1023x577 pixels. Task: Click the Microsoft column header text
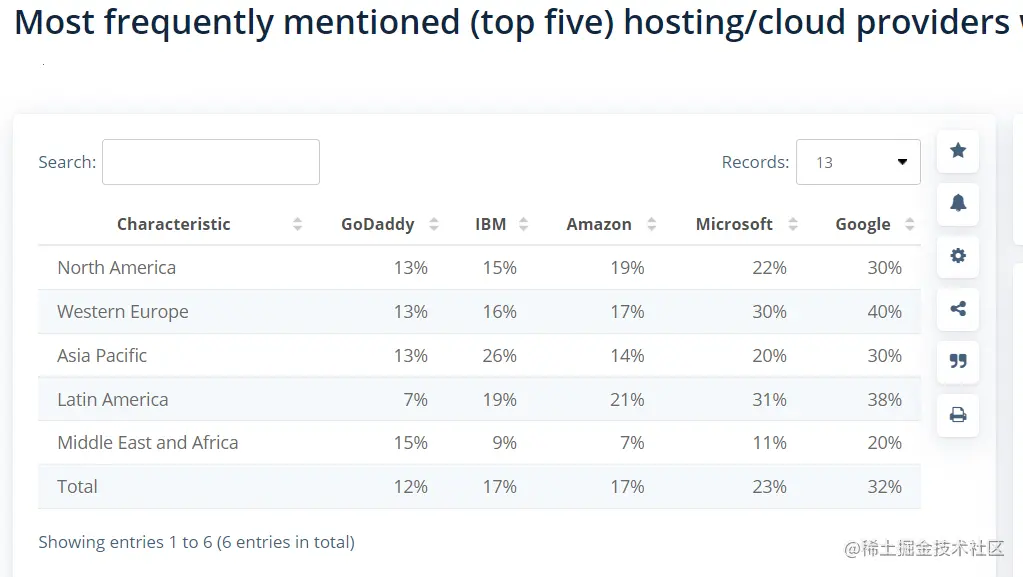(x=734, y=224)
